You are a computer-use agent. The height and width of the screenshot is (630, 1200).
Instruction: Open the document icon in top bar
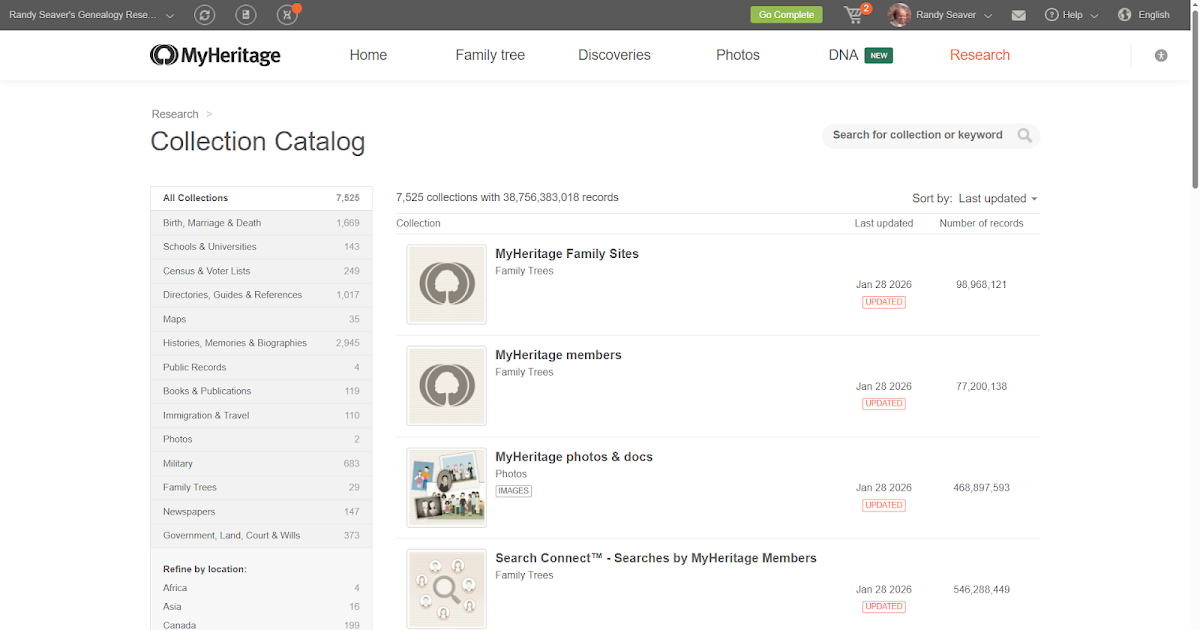(x=247, y=15)
